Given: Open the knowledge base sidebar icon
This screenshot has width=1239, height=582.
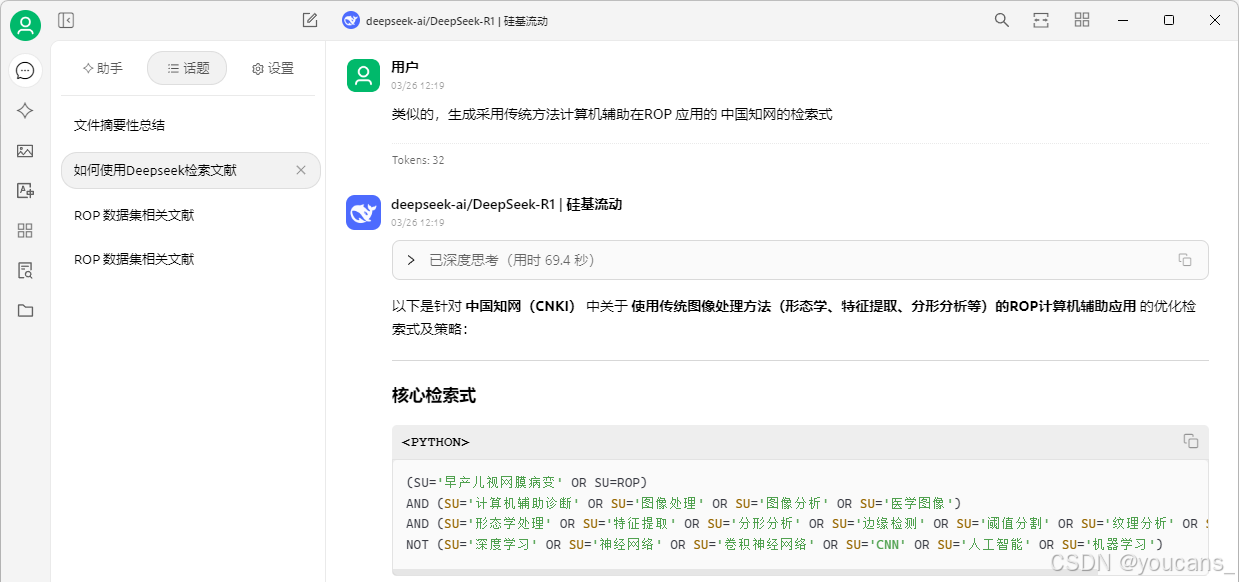Looking at the screenshot, I should pyautogui.click(x=25, y=270).
